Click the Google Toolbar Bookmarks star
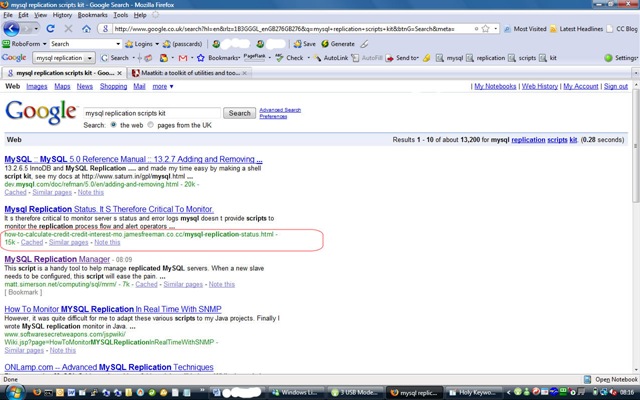Screen dimensions: 640x400 pyautogui.click(x=200, y=58)
